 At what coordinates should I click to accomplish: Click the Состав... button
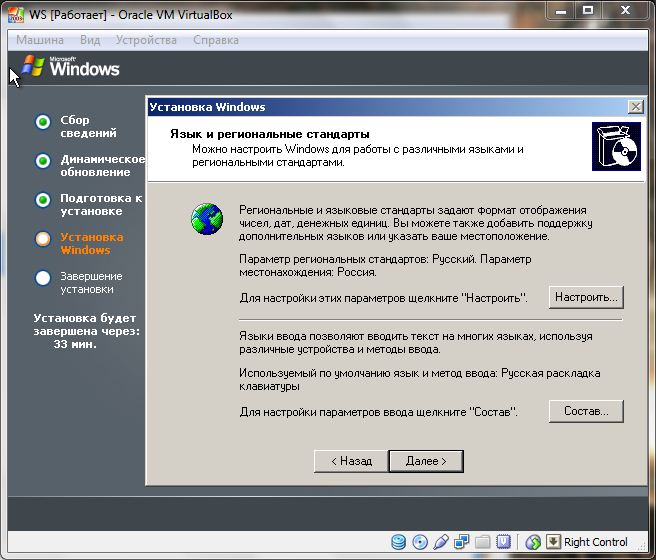coord(586,411)
